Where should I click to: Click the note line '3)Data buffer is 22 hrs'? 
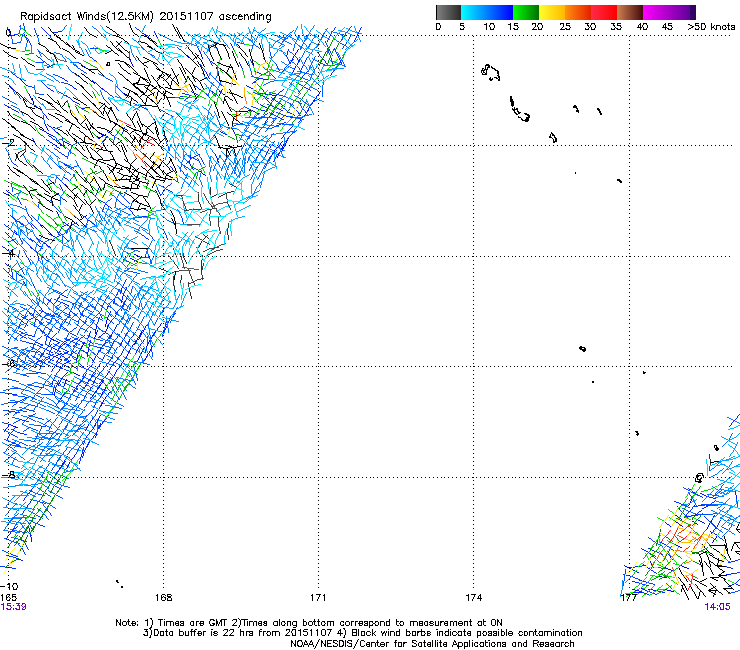362,633
